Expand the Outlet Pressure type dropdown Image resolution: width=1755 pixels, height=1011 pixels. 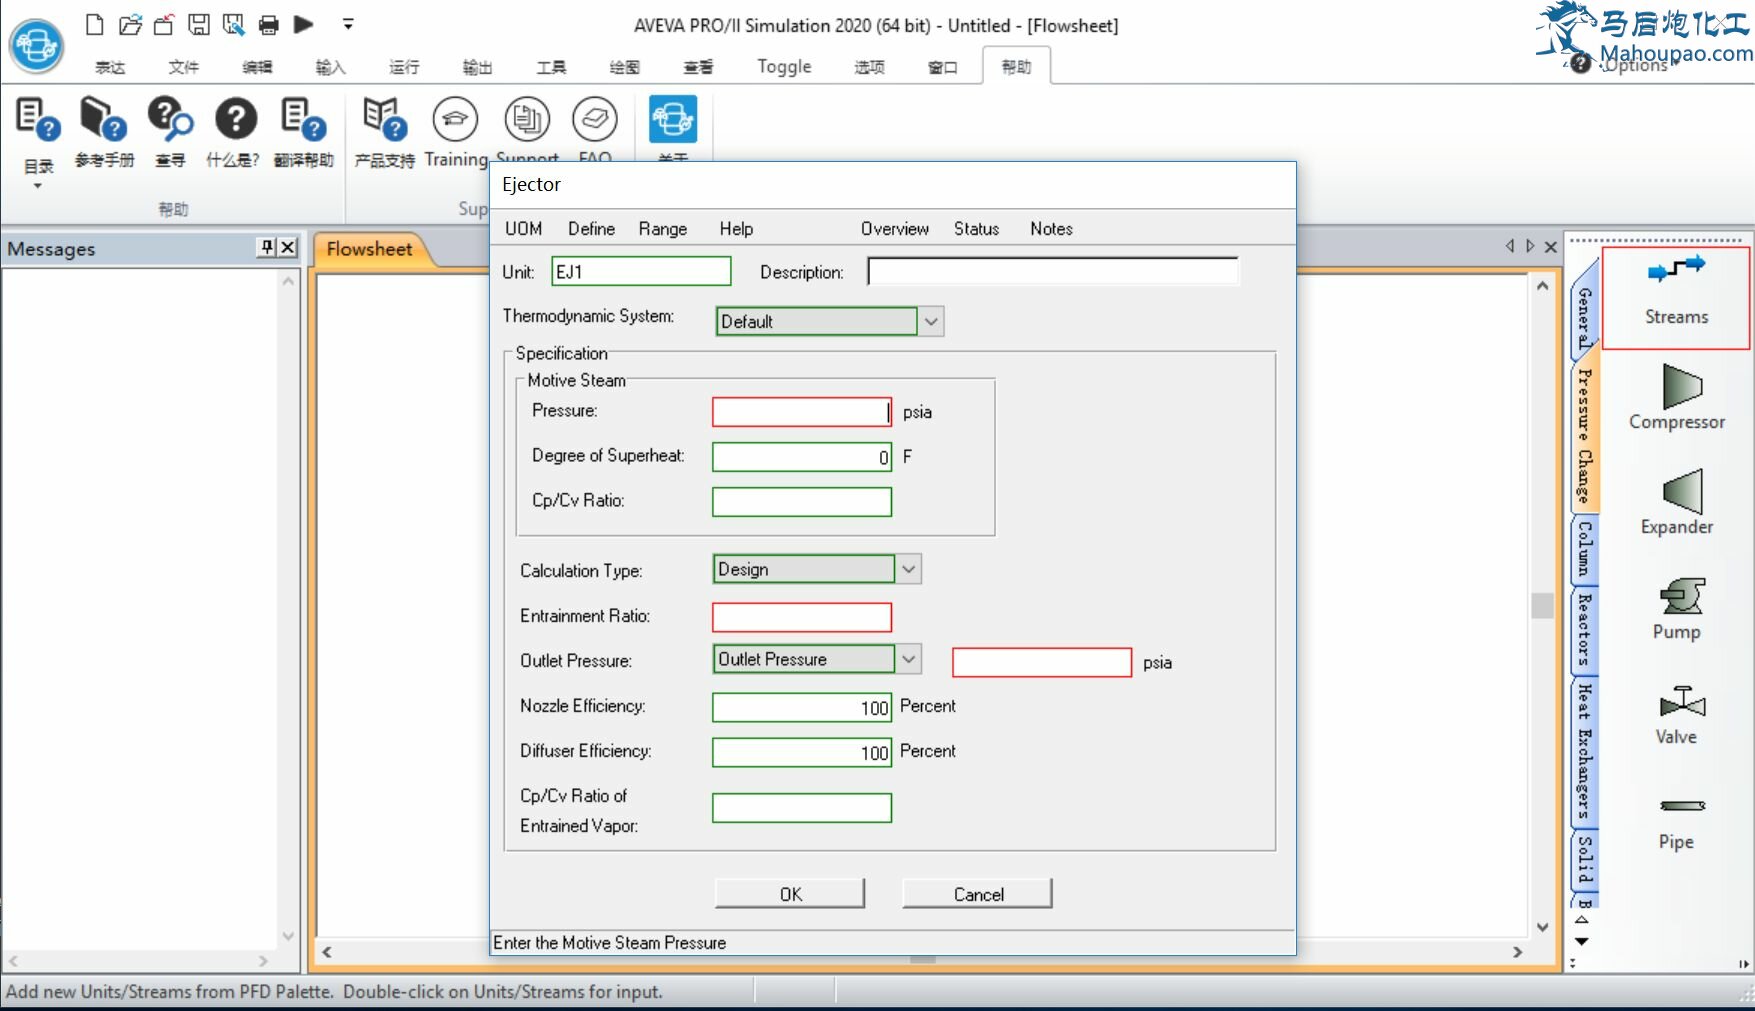[x=908, y=660]
